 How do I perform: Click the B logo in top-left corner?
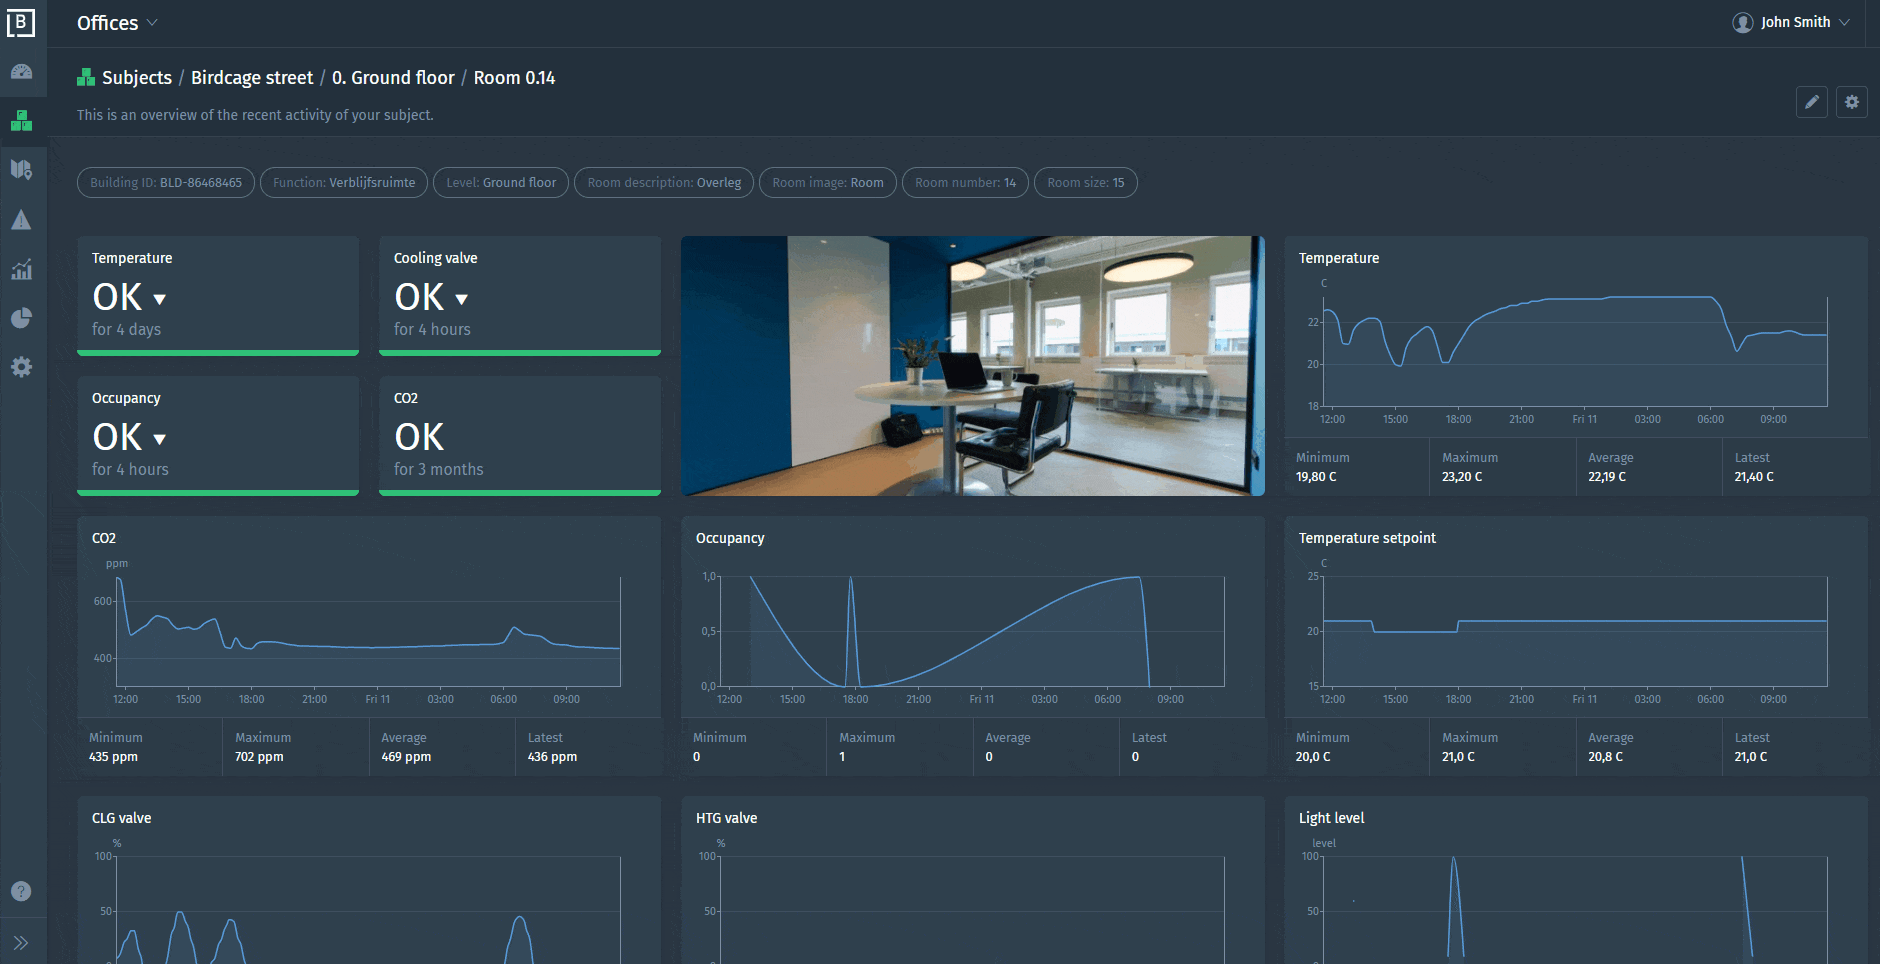point(21,22)
